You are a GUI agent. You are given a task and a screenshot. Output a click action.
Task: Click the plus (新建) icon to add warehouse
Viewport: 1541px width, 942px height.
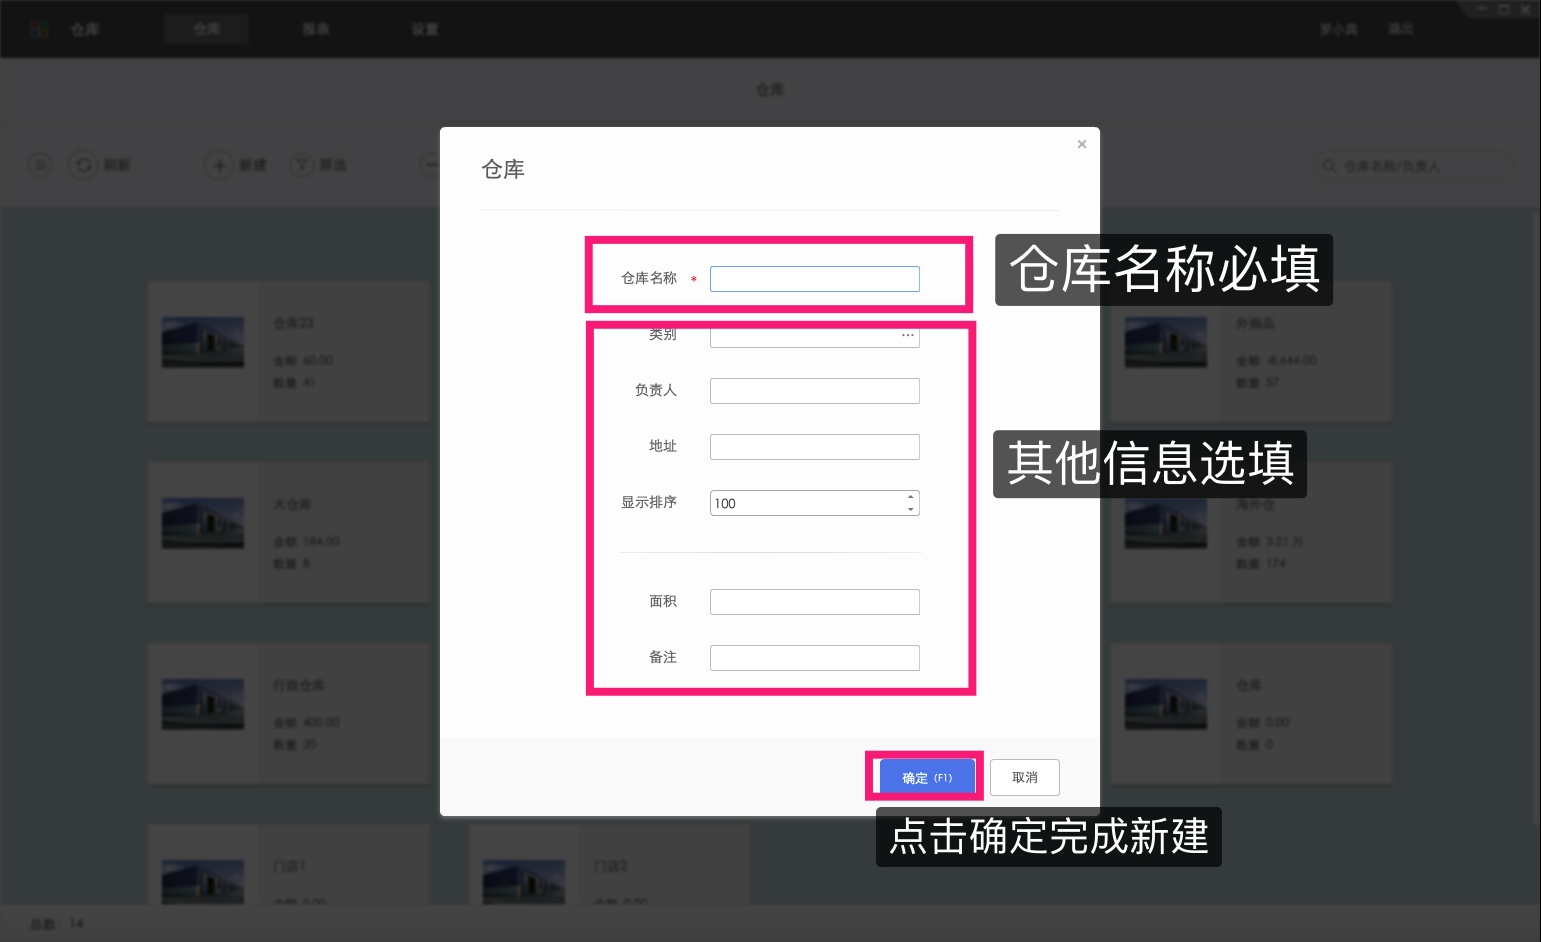click(219, 165)
